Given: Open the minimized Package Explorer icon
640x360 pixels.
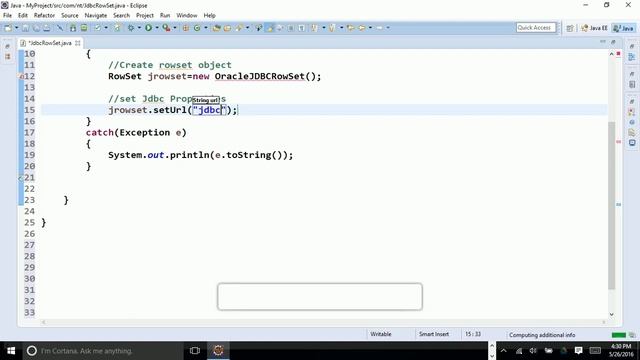Looking at the screenshot, I should click(x=8, y=57).
